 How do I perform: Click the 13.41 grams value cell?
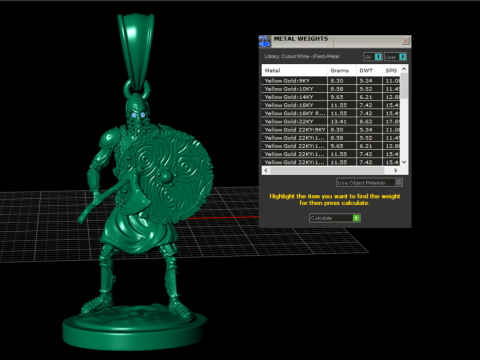(x=342, y=121)
